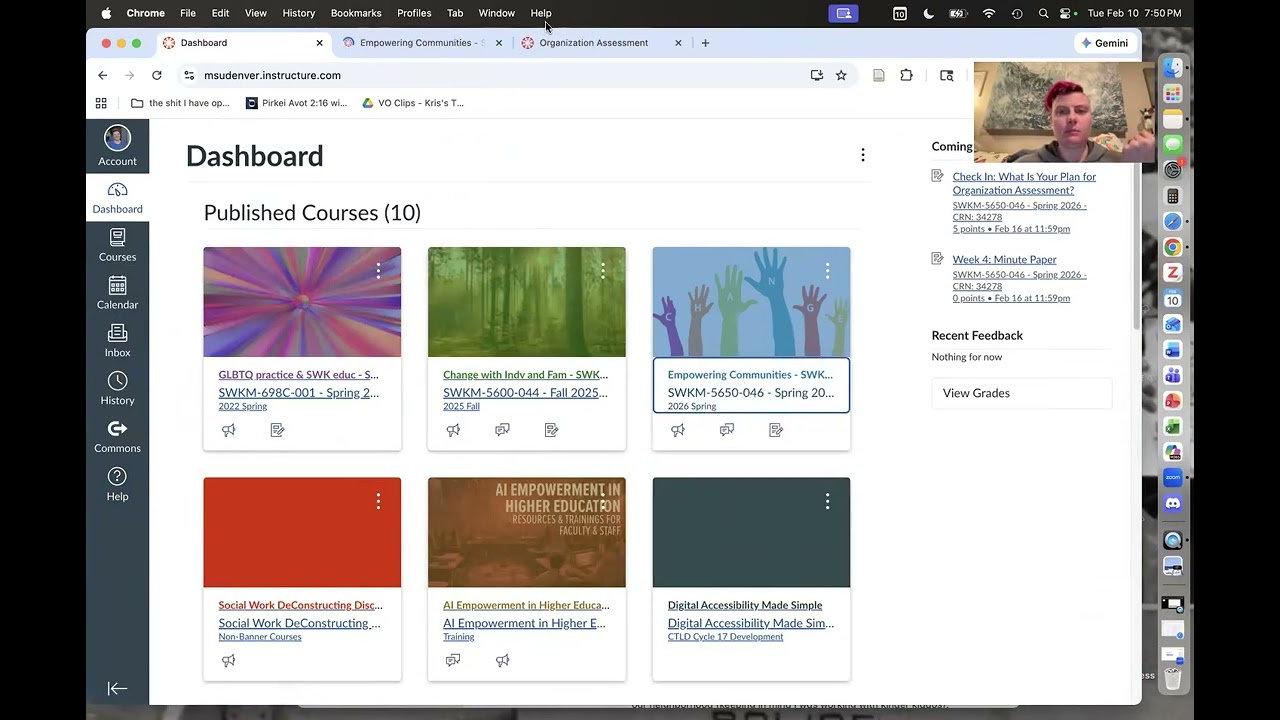Open discussions for Change with Indv course

[x=502, y=430]
